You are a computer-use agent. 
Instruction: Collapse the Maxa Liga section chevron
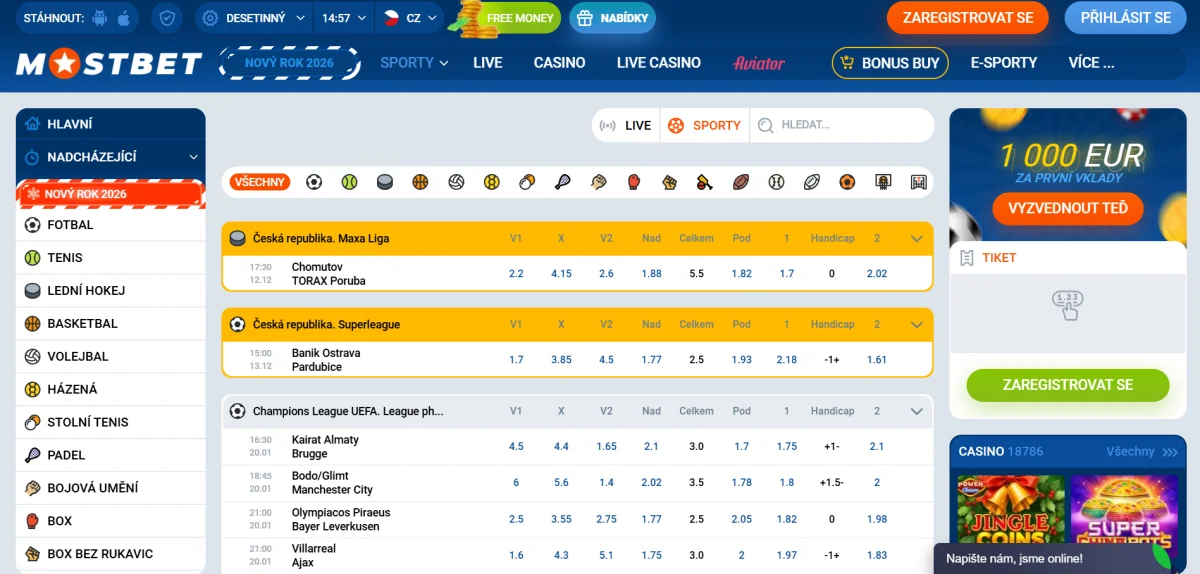pyautogui.click(x=916, y=239)
